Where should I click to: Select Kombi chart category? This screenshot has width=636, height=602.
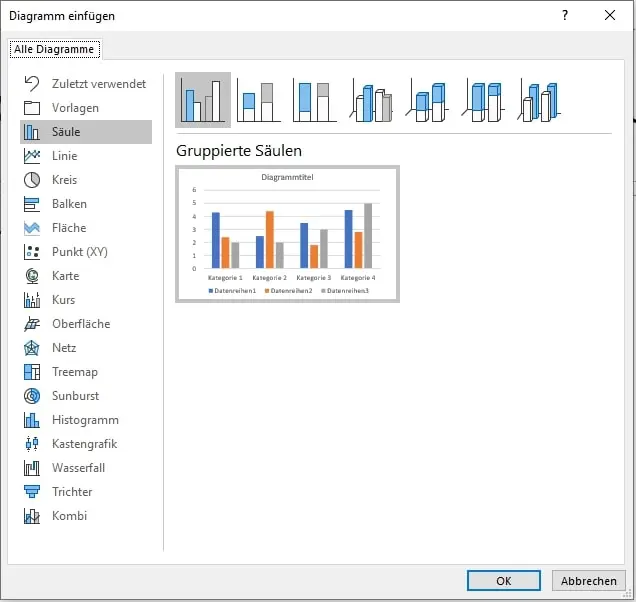pos(69,516)
